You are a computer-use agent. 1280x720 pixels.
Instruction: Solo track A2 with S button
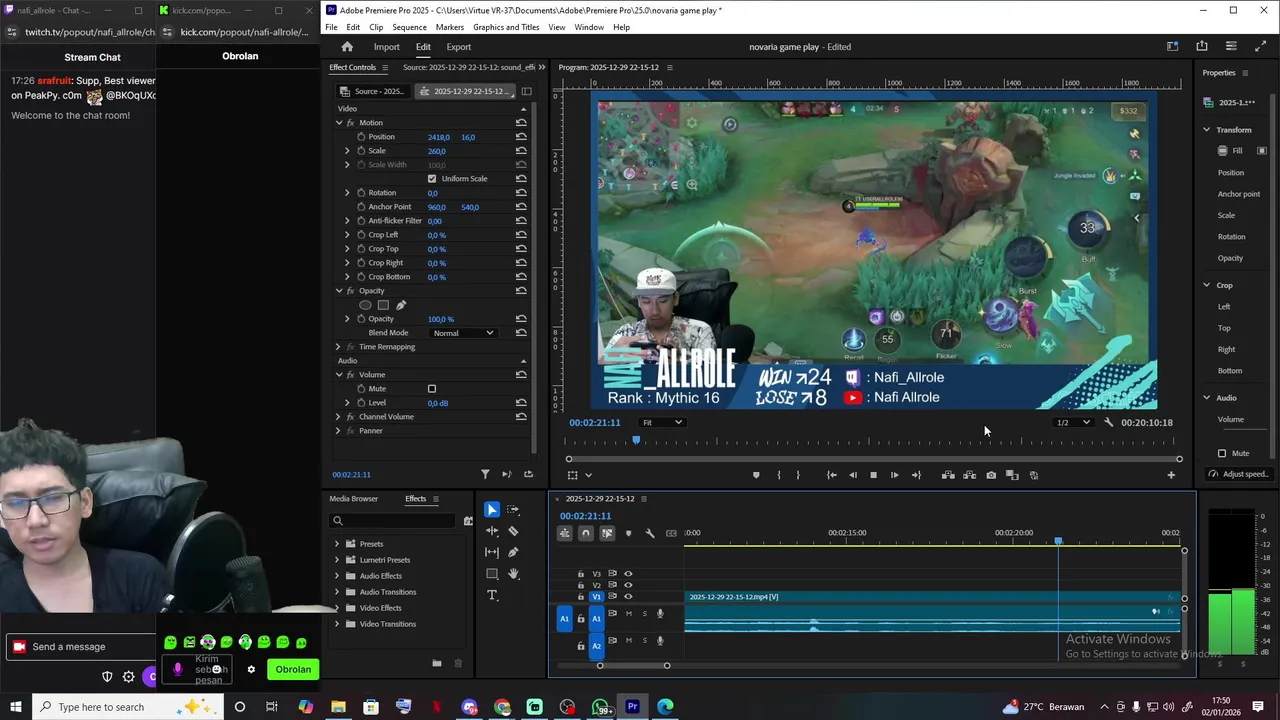tap(644, 640)
